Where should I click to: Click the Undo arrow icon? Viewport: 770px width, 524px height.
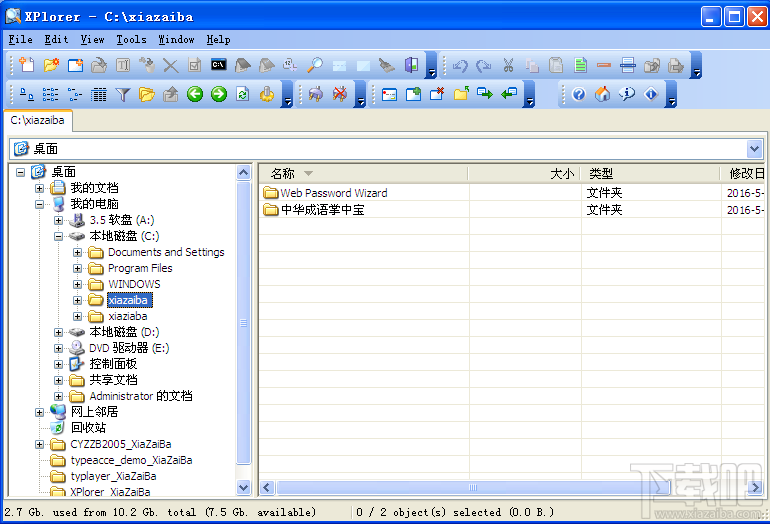[x=460, y=65]
